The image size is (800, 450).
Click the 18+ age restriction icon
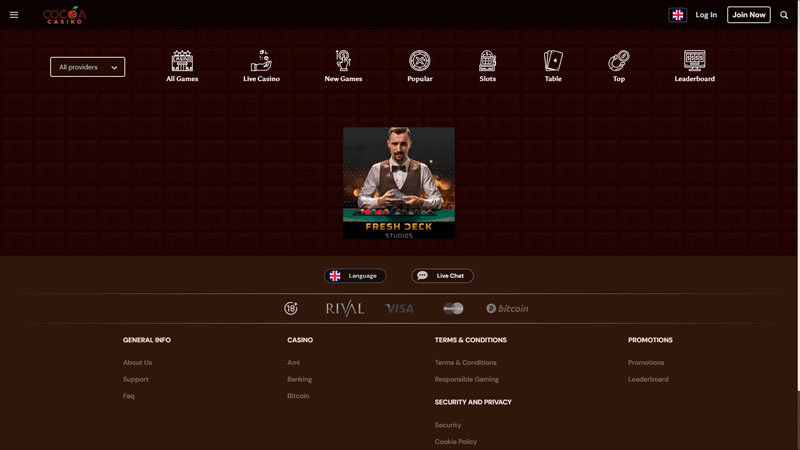click(x=291, y=308)
